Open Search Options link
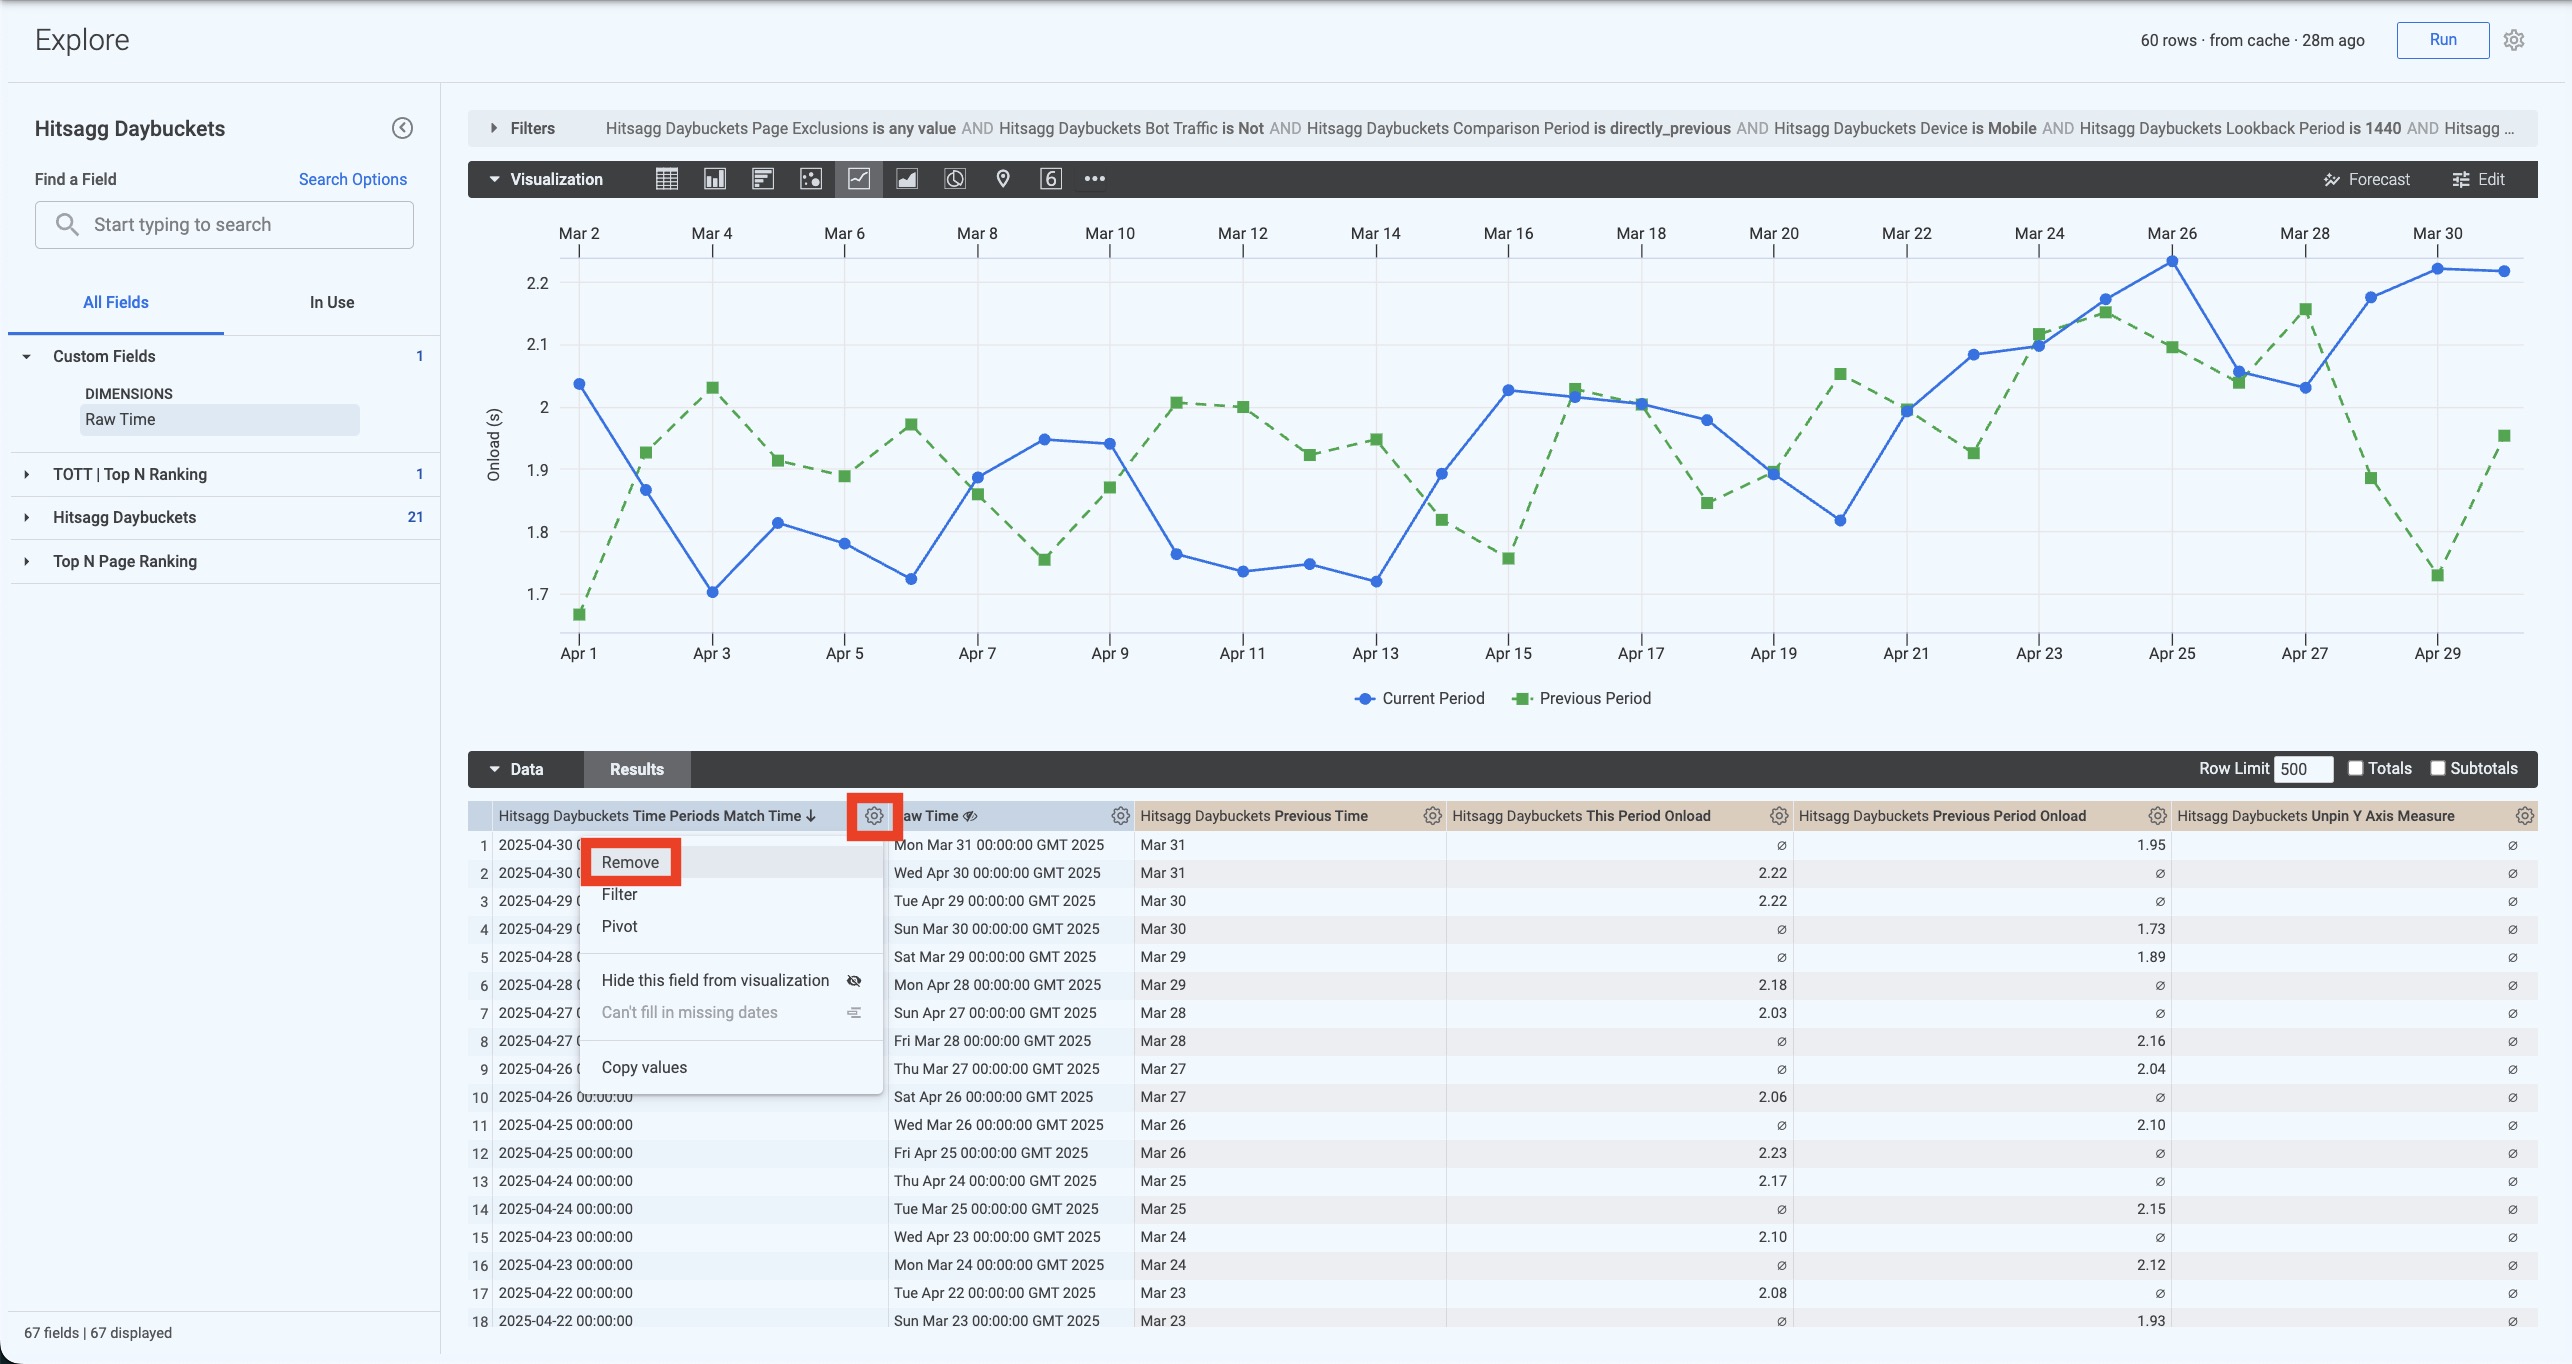Screen dimensions: 2572x1364 [x=352, y=179]
